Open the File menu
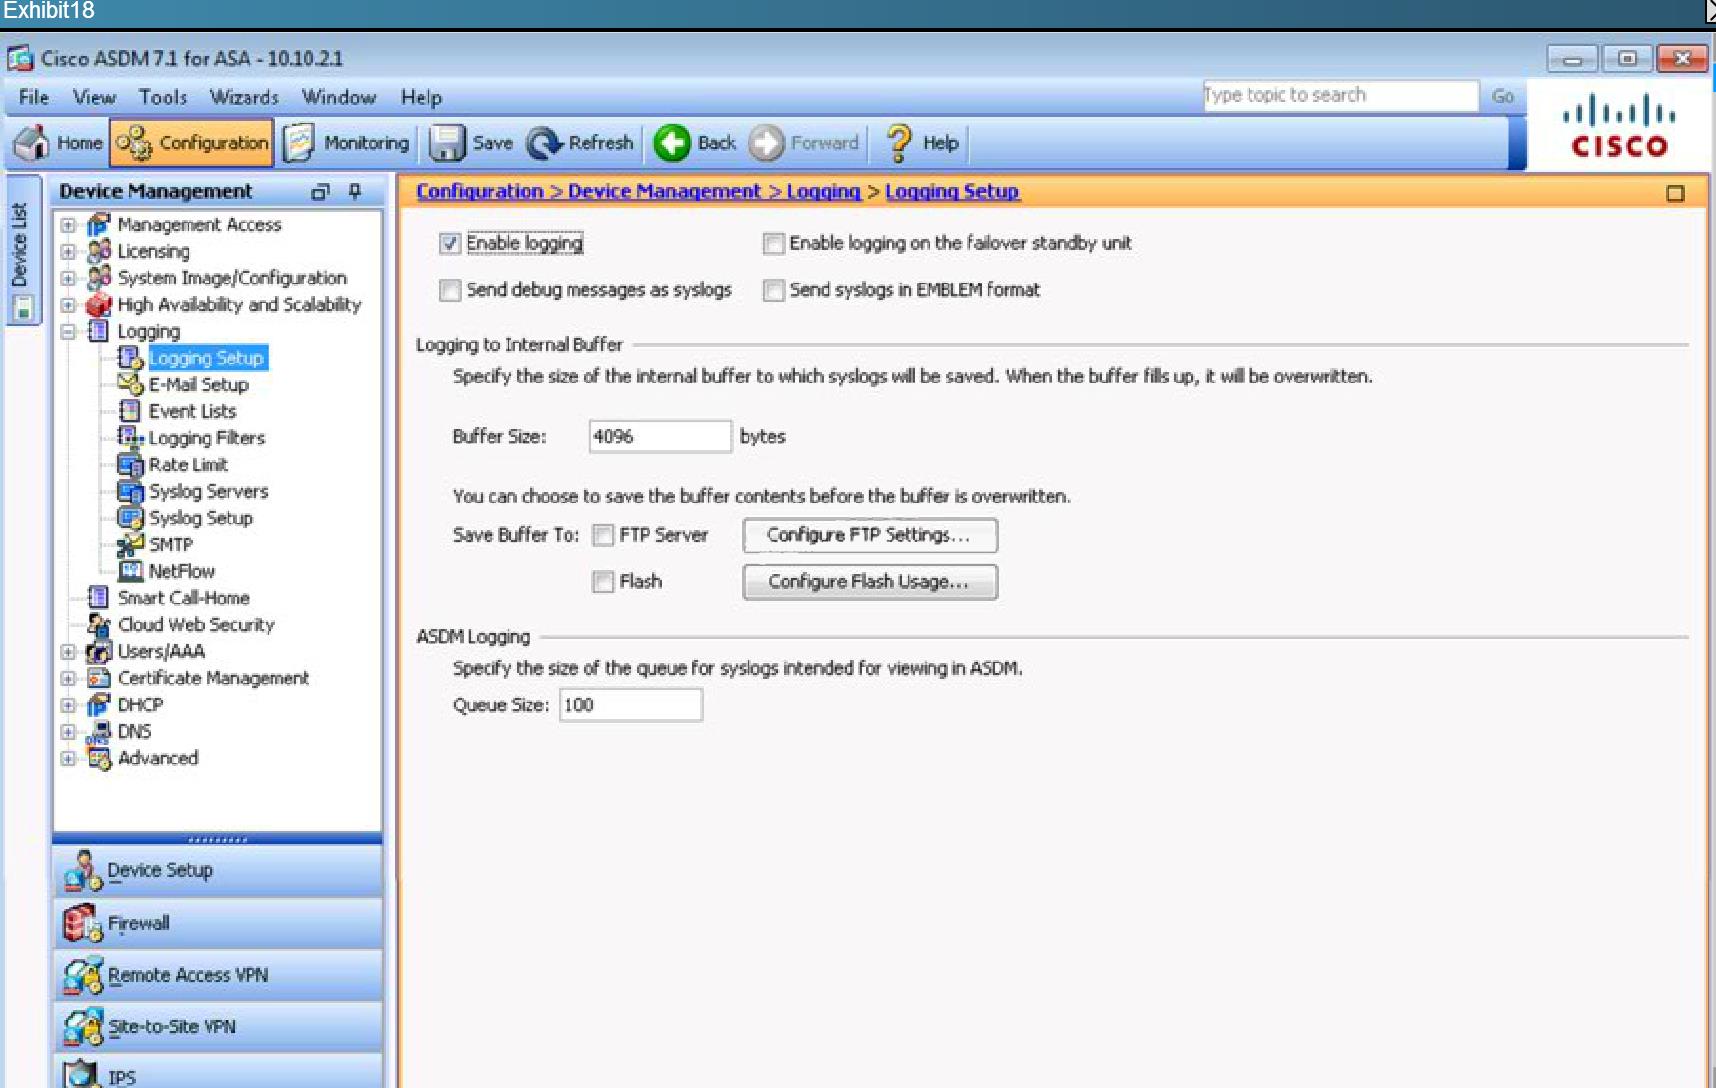Image resolution: width=1716 pixels, height=1088 pixels. [34, 97]
